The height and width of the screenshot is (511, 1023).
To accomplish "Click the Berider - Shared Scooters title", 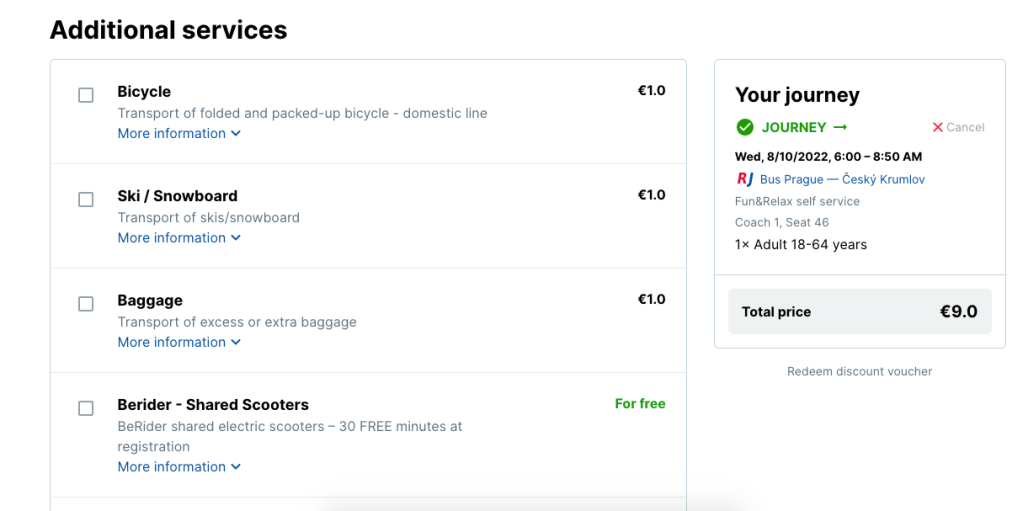I will tap(213, 405).
